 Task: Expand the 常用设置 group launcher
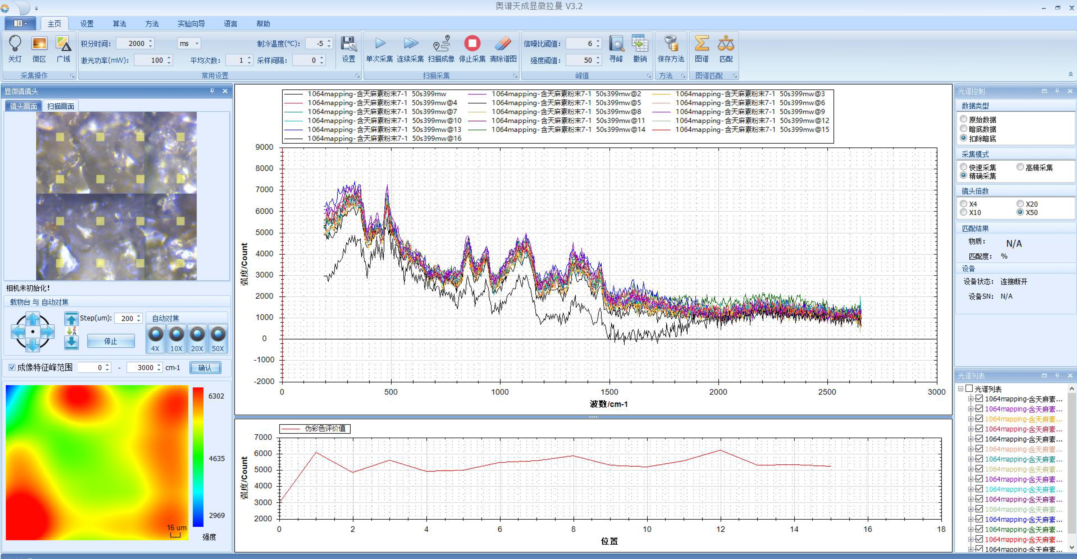(x=357, y=76)
